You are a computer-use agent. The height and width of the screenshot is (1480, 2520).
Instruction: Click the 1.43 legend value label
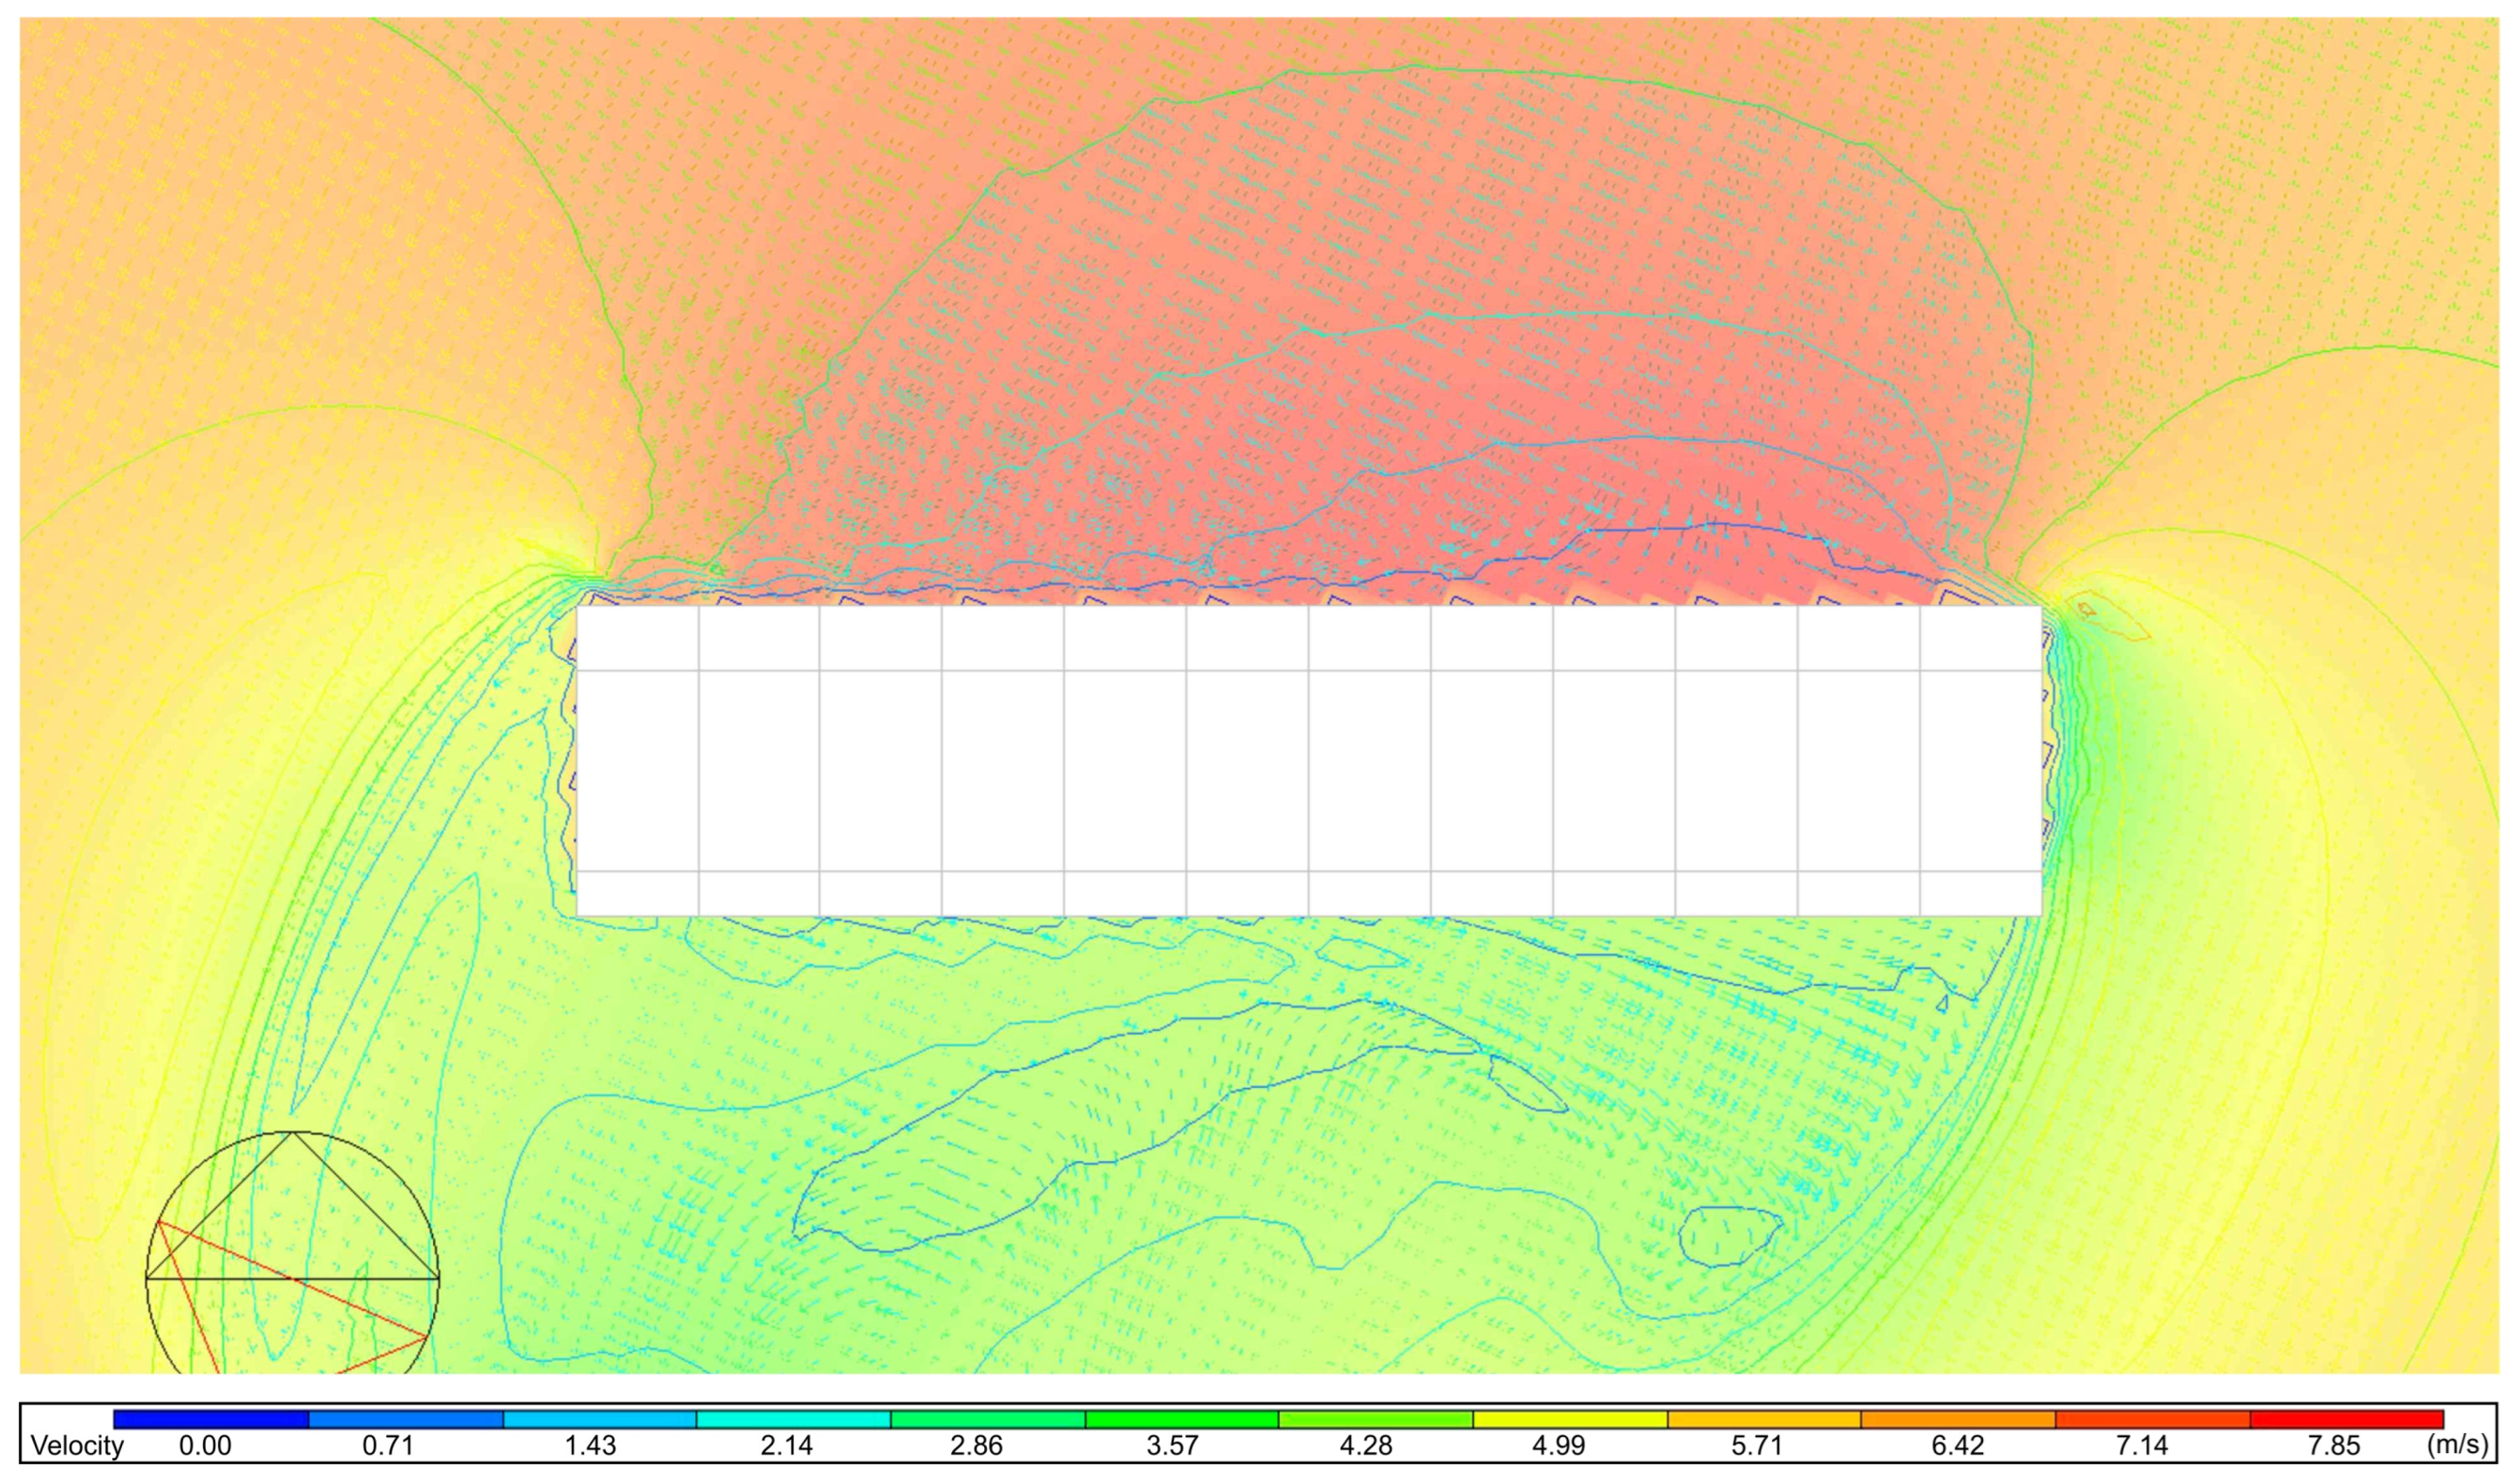click(x=591, y=1446)
